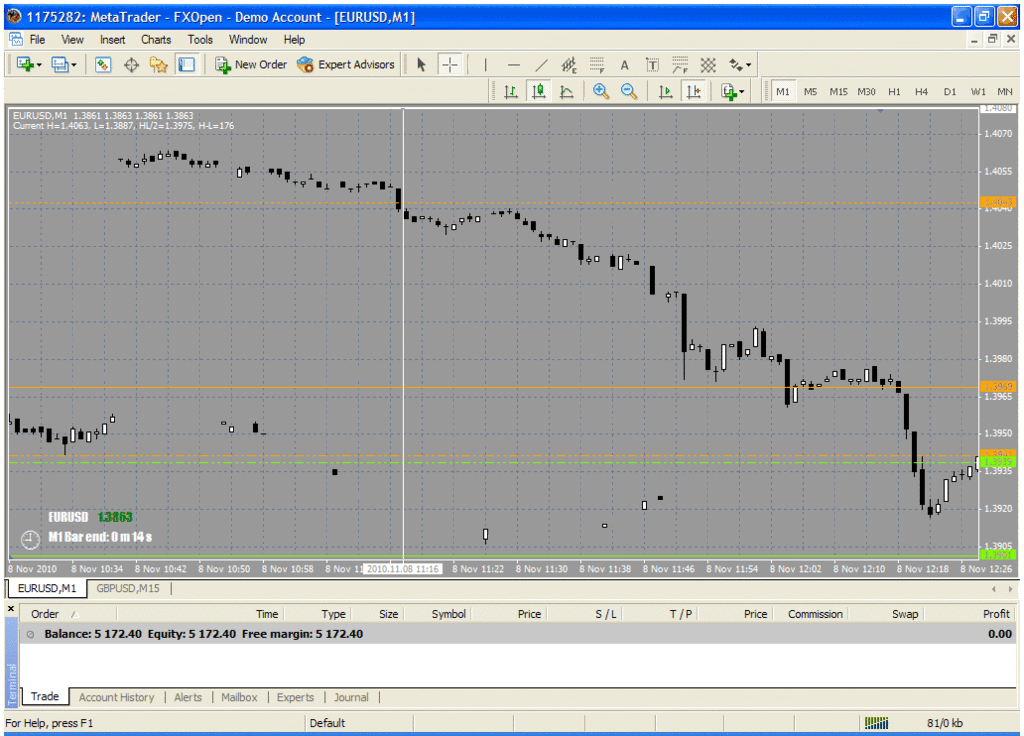Select the Fibonacci retracement tool
The image size is (1024, 736).
(x=597, y=65)
